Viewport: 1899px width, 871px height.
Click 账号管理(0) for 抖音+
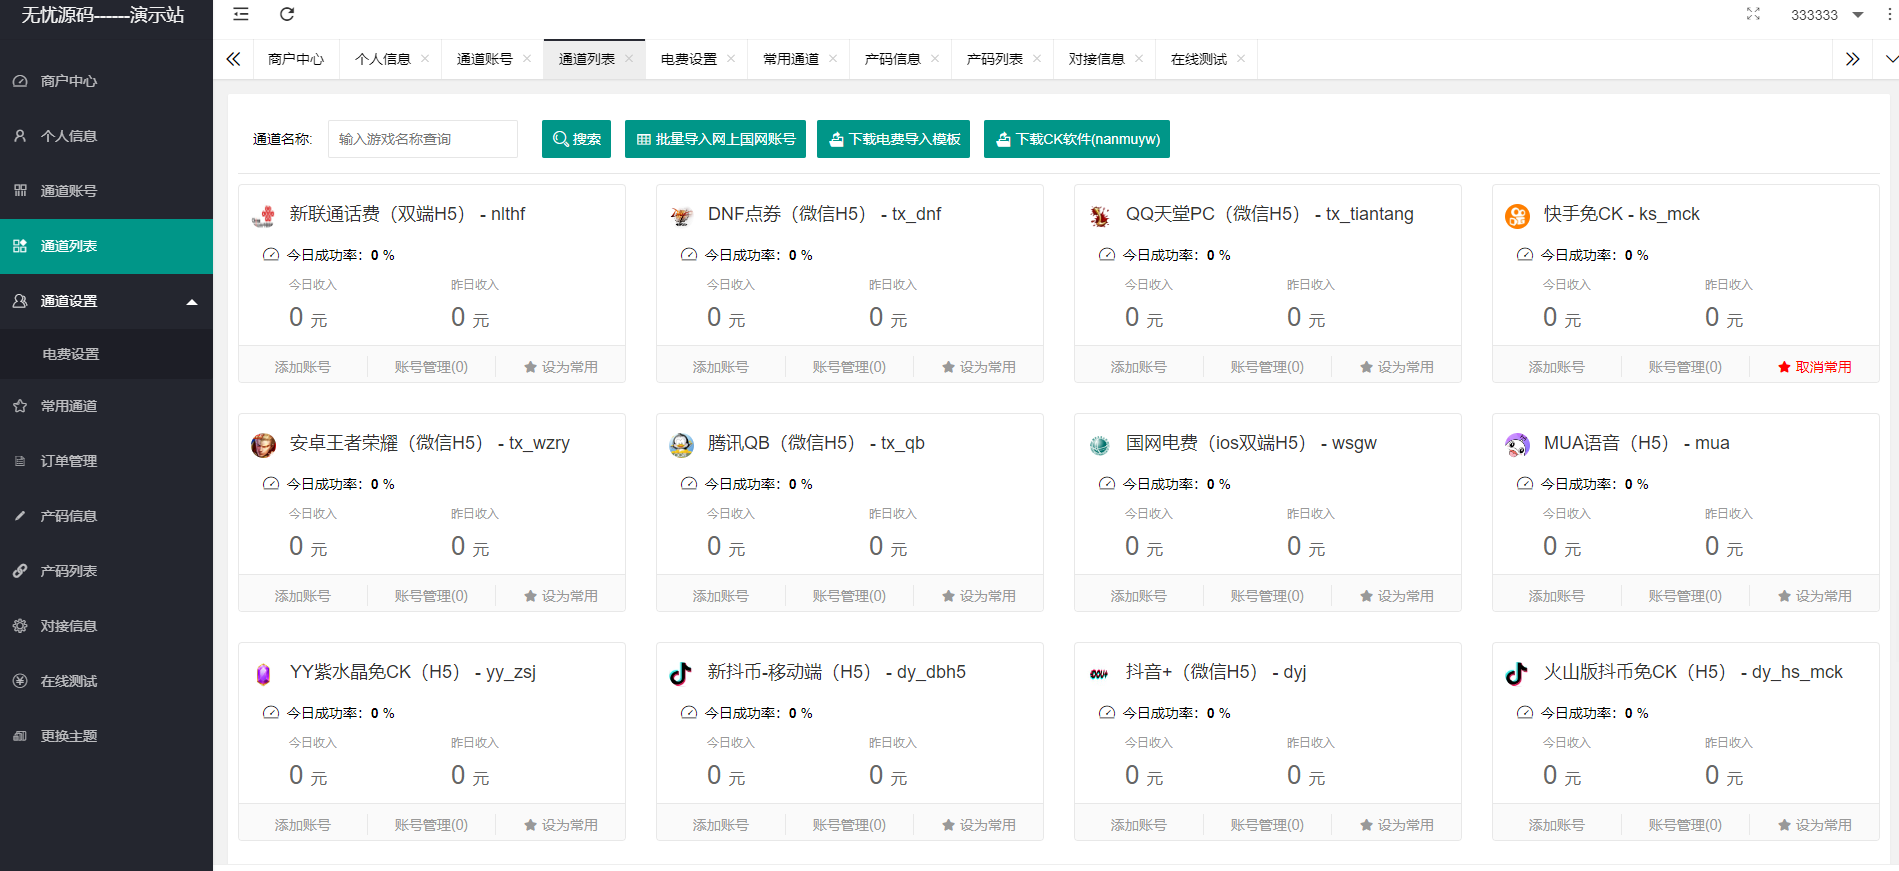click(x=1267, y=825)
